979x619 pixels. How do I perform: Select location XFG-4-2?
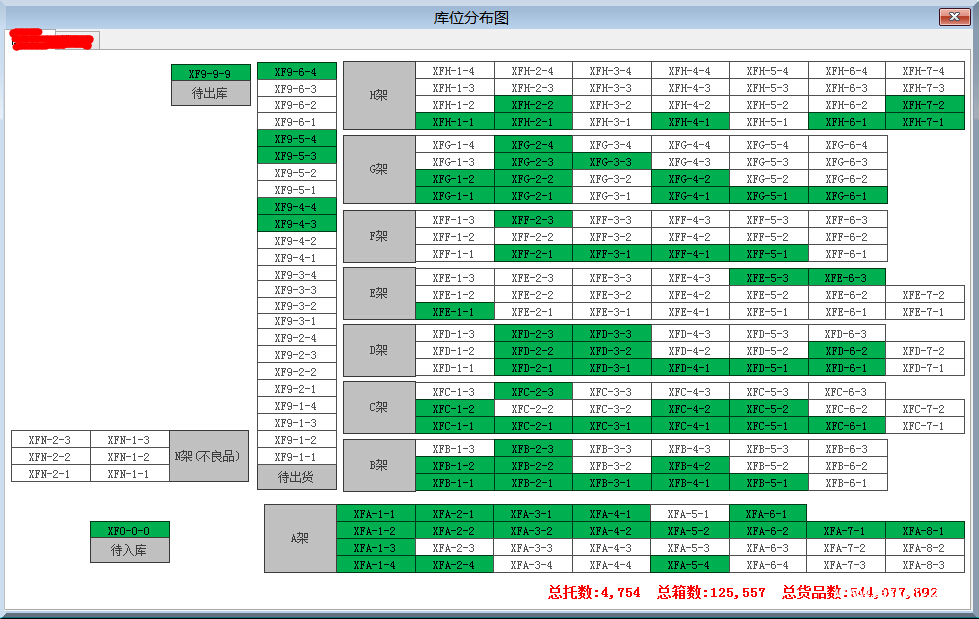click(x=690, y=179)
